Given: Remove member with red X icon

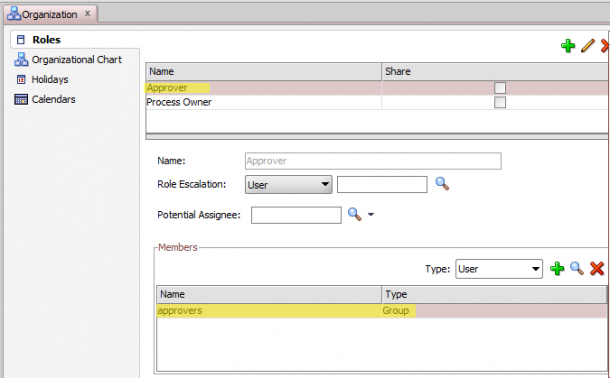Looking at the screenshot, I should pyautogui.click(x=597, y=269).
